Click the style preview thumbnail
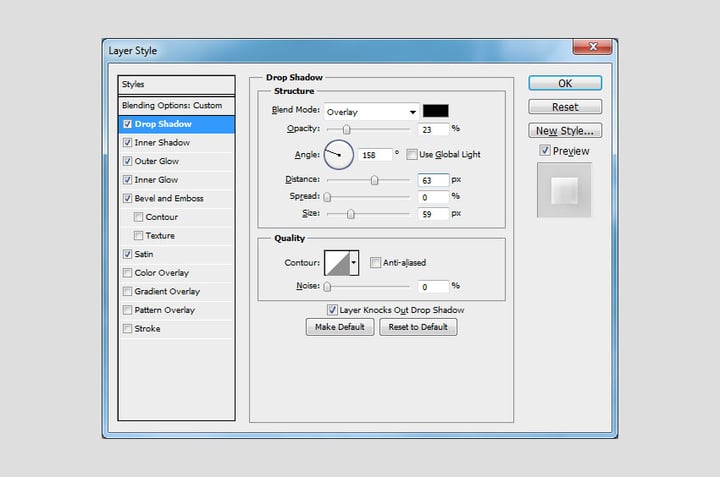 click(565, 190)
